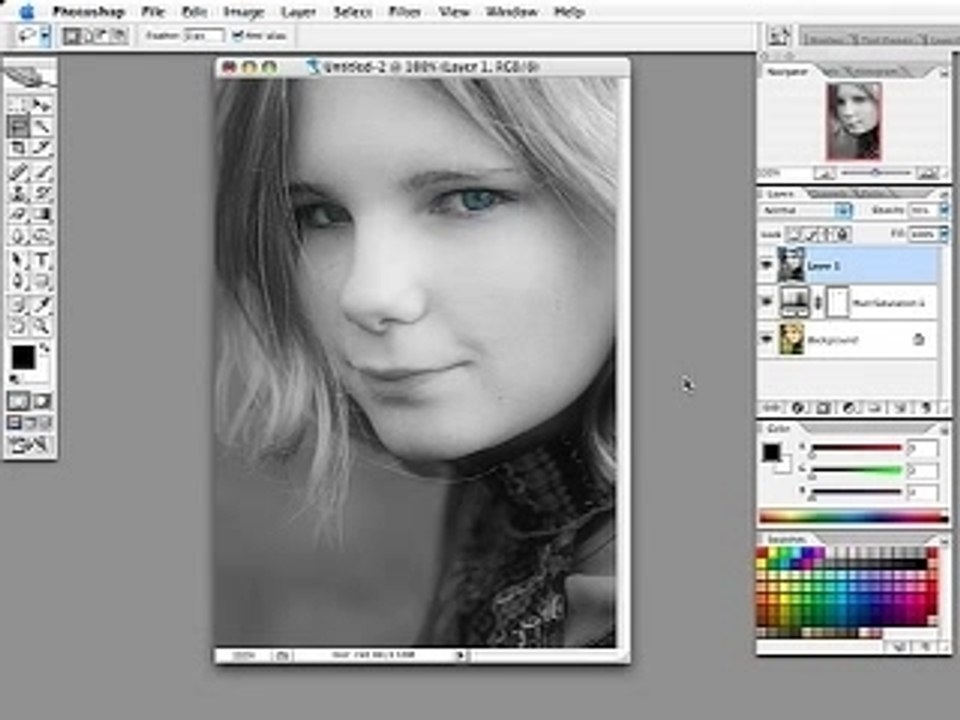The image size is (960, 720).
Task: Add layer mask in Layers panel
Action: pos(823,408)
